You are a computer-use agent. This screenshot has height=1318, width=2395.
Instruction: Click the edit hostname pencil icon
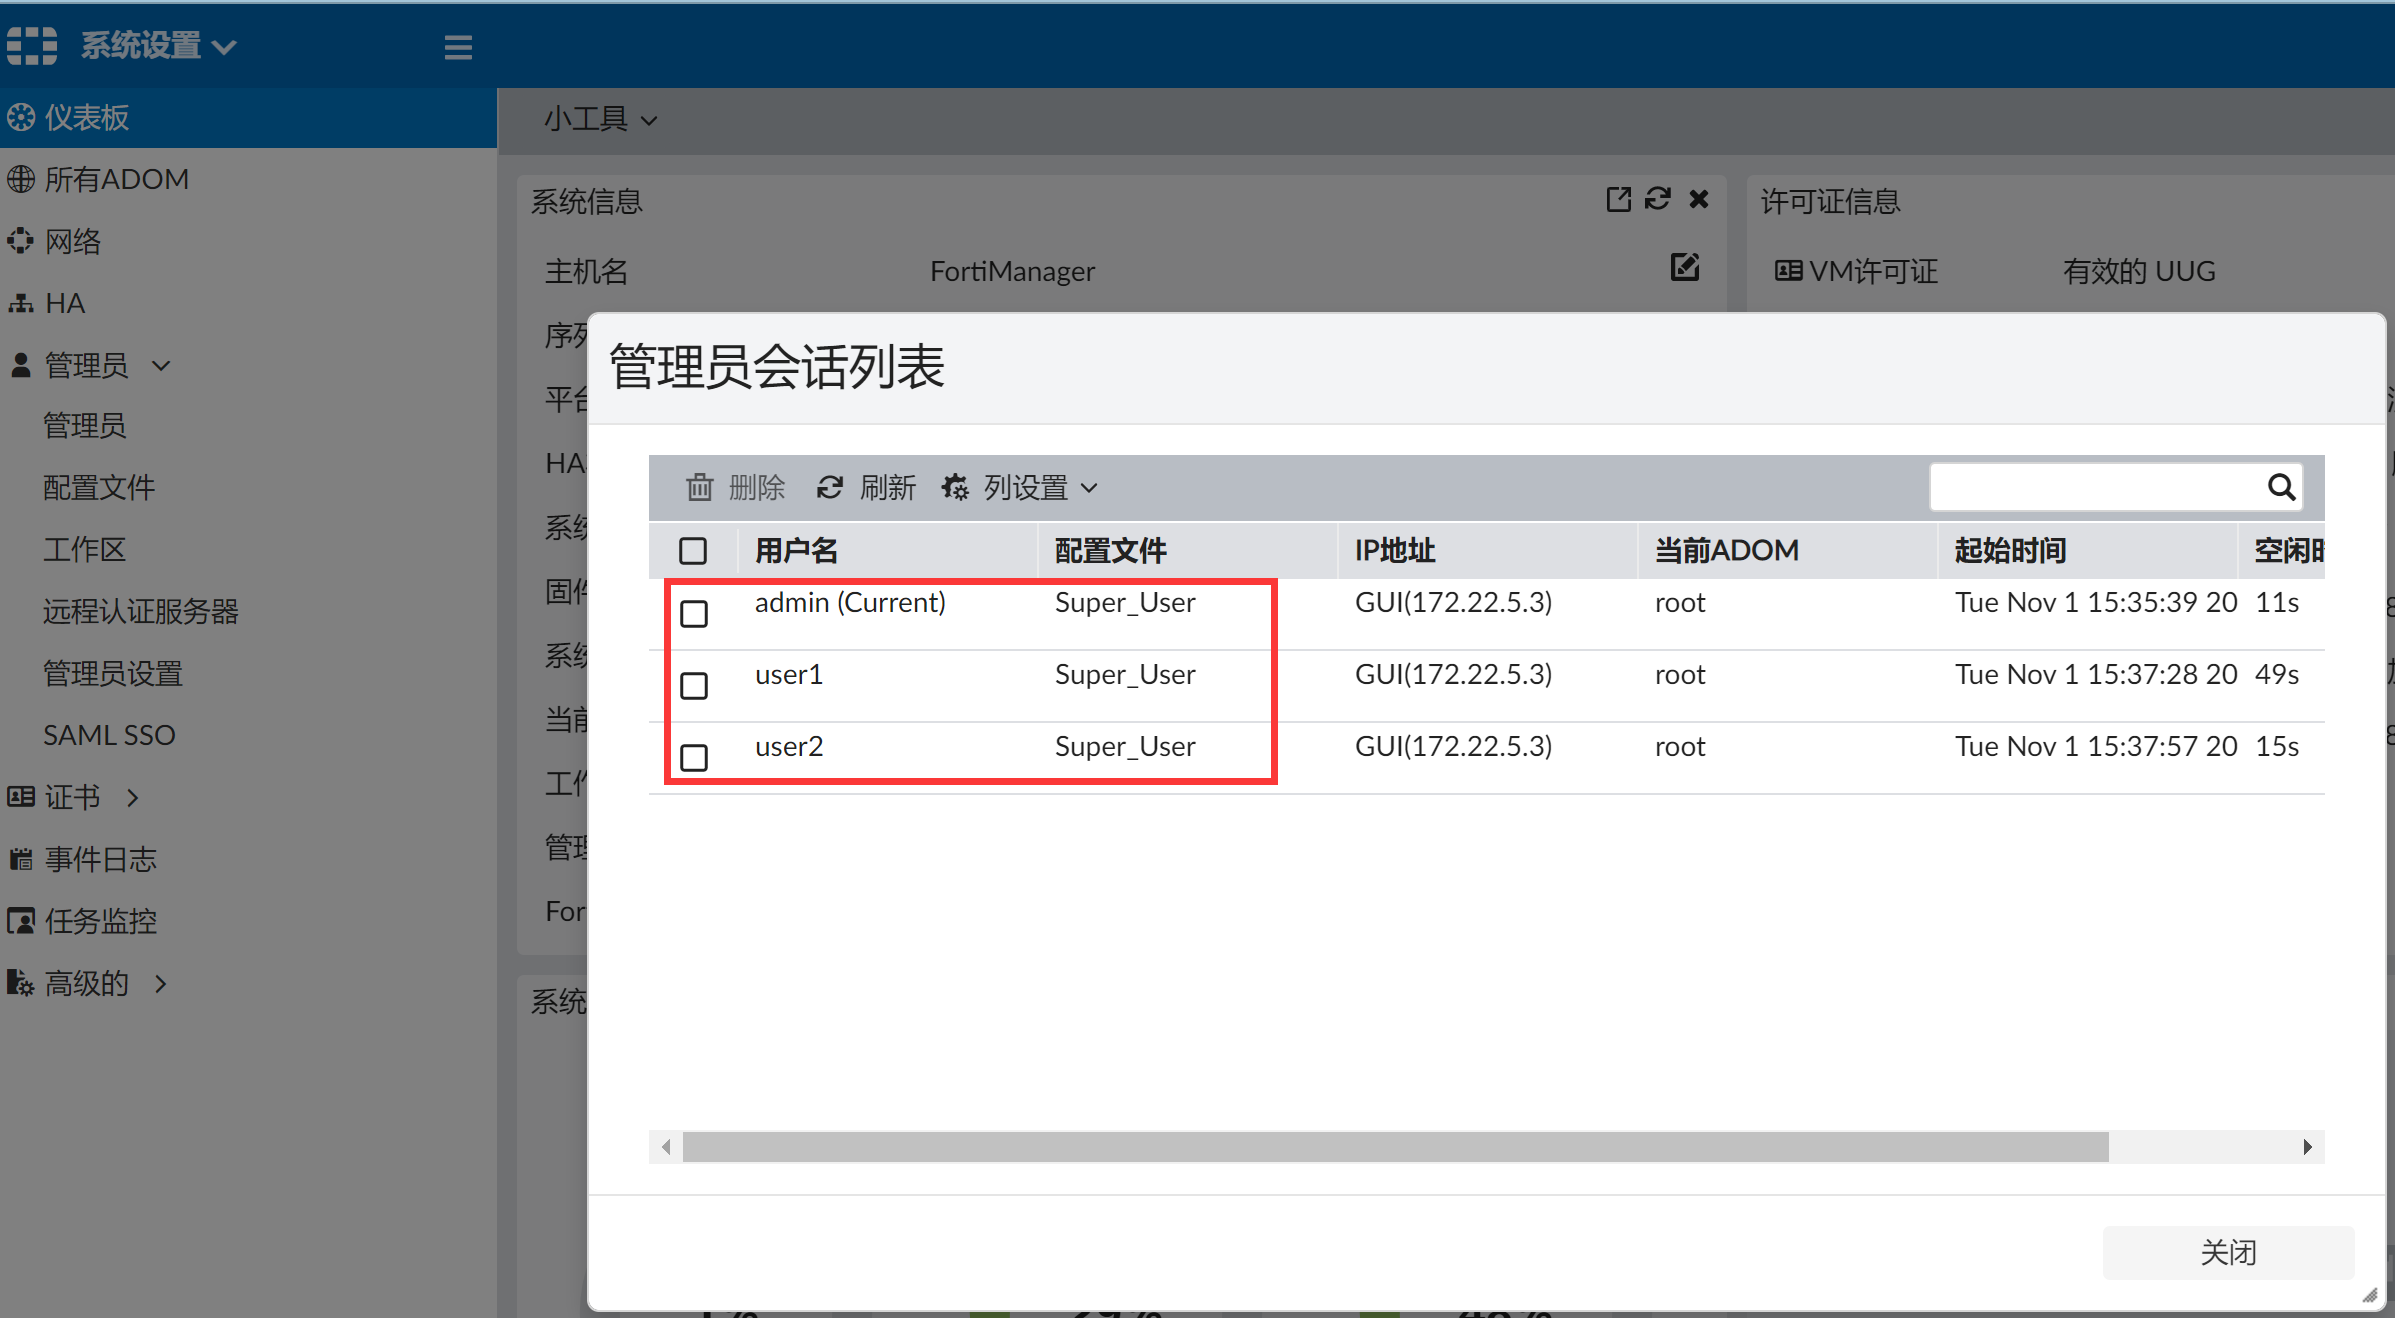1685,268
